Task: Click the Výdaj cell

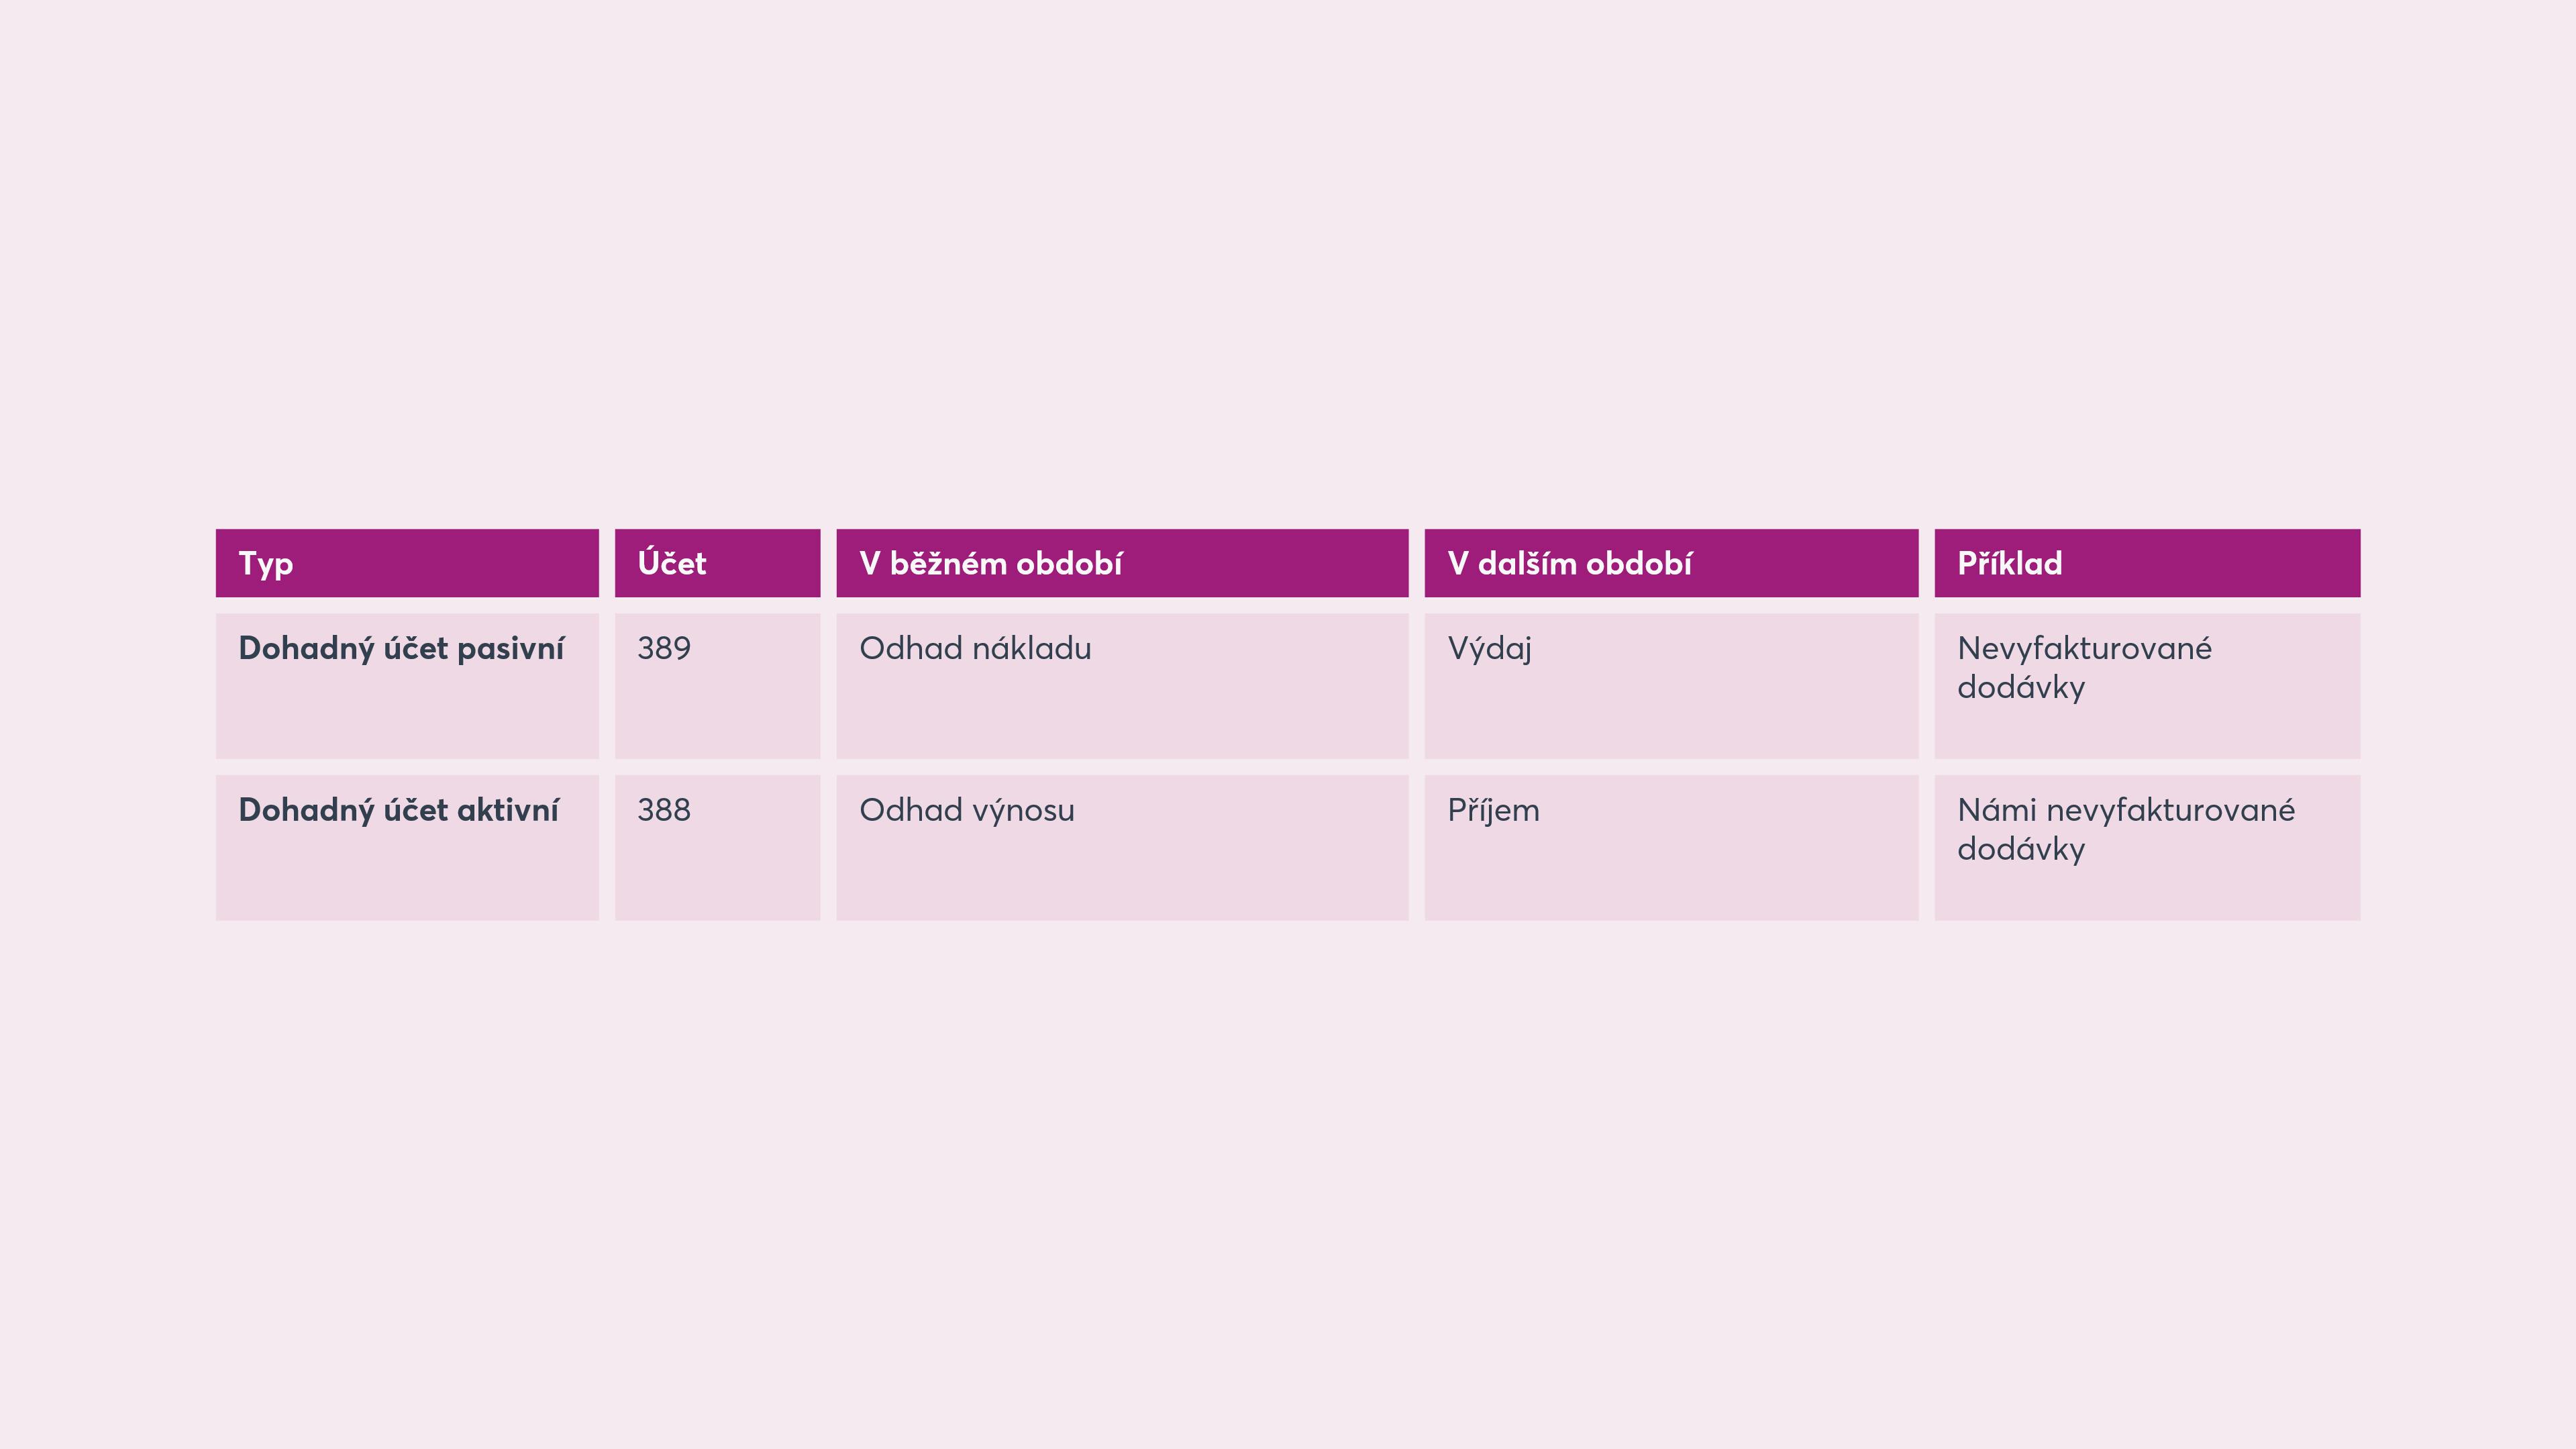Action: point(1671,686)
